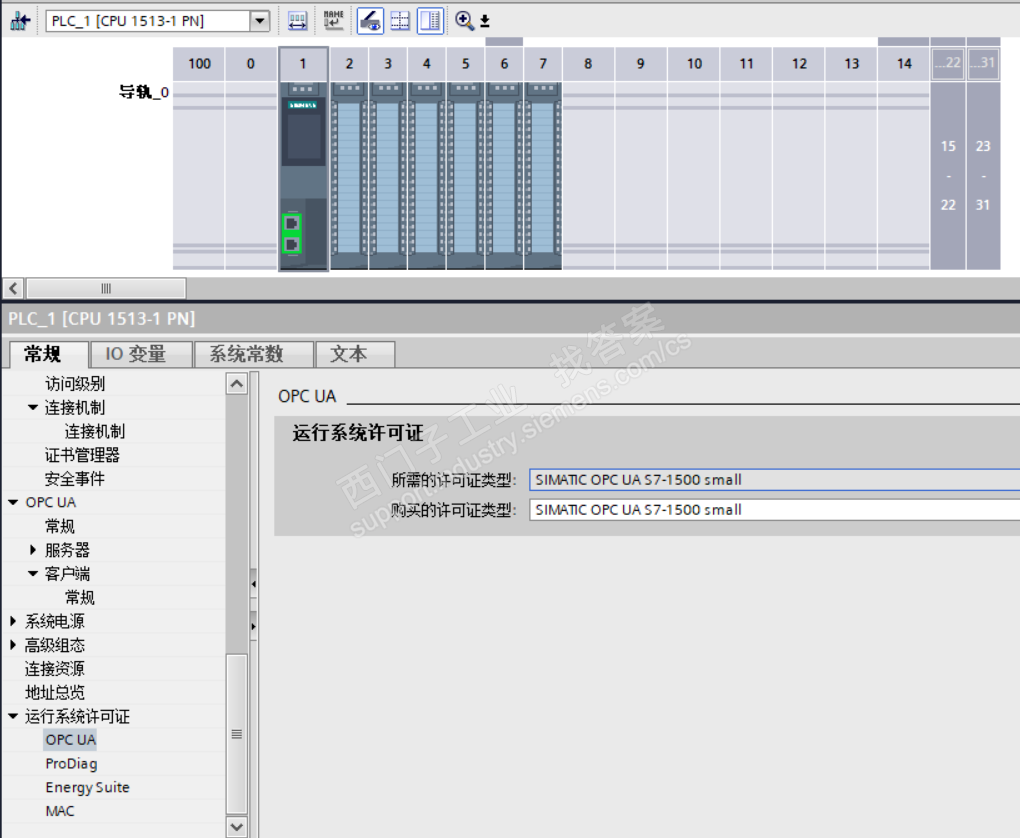Screen dimensions: 1020x838
Task: Toggle the hardware catalog layout icon
Action: pos(431,21)
